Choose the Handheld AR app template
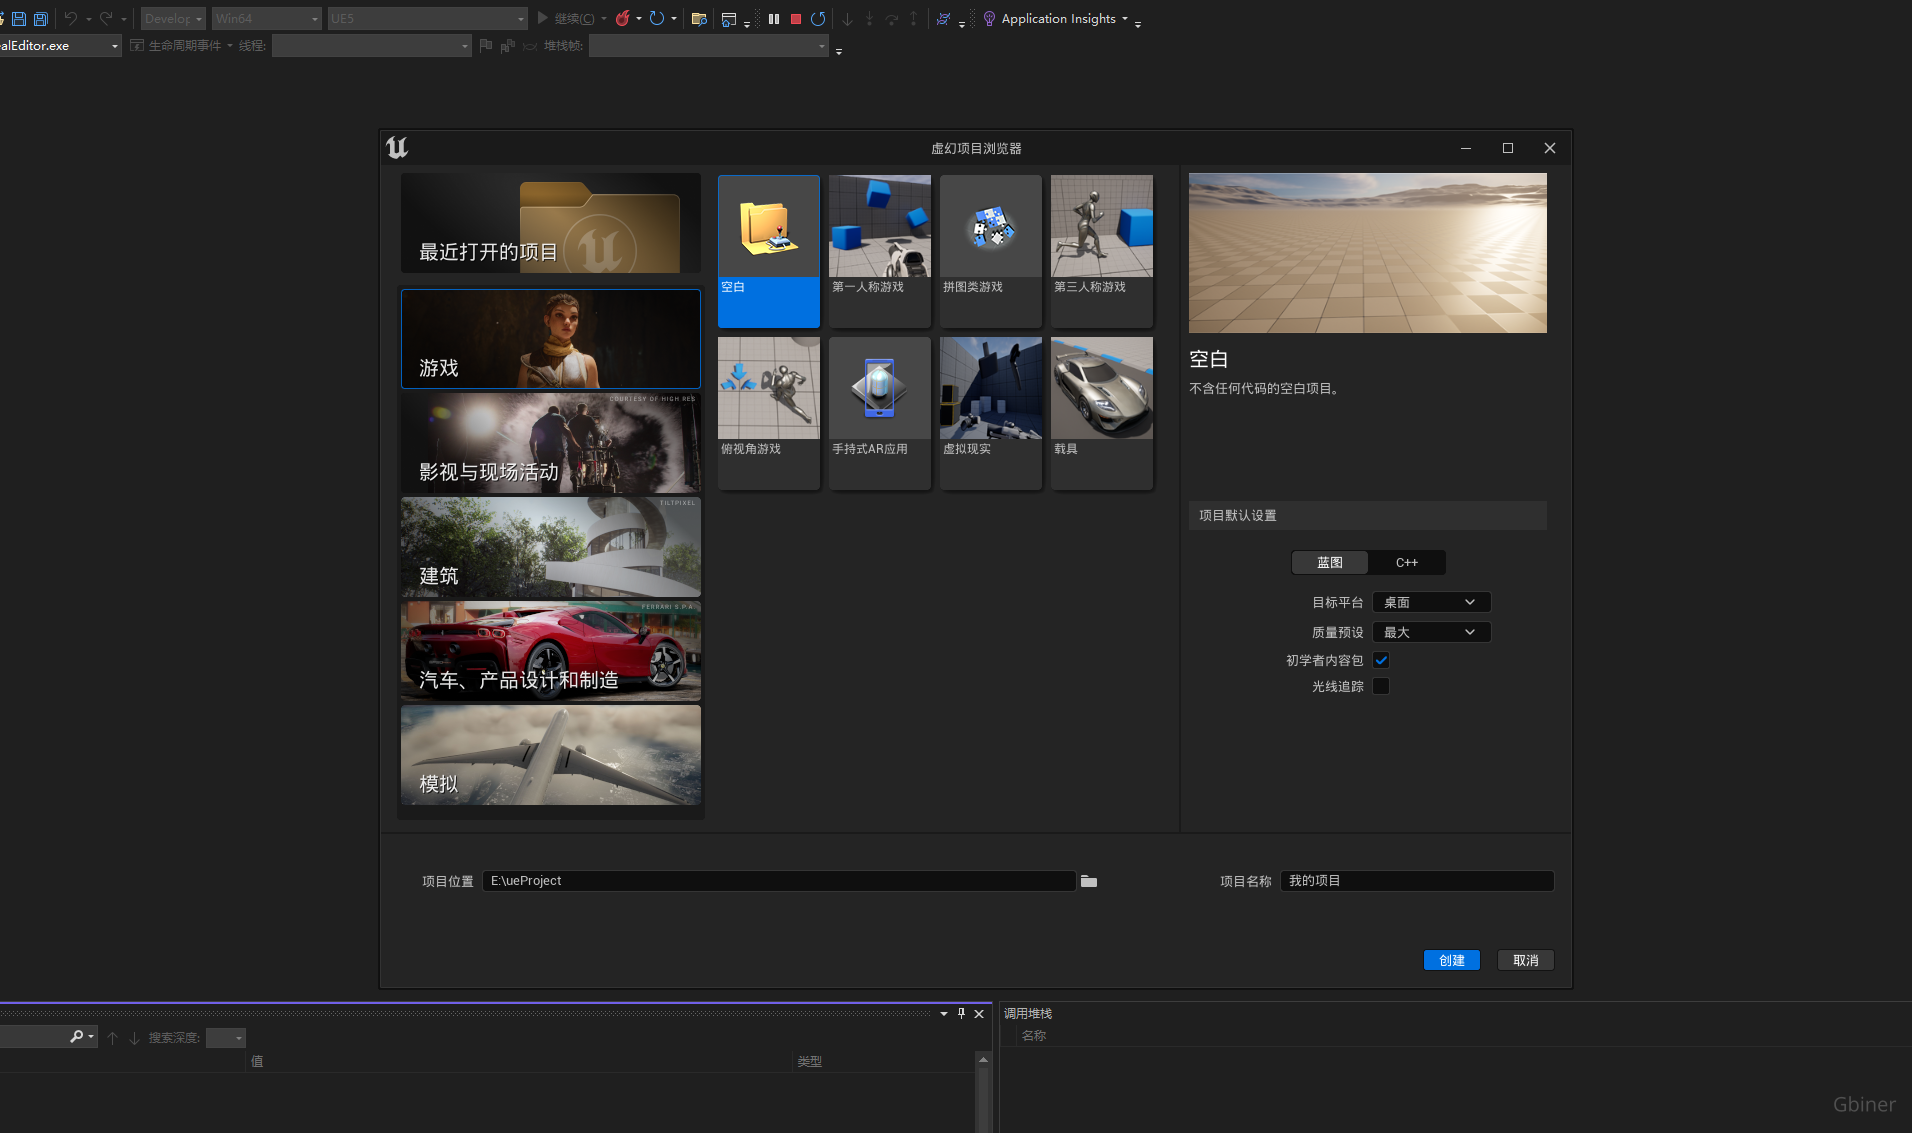 pyautogui.click(x=879, y=390)
